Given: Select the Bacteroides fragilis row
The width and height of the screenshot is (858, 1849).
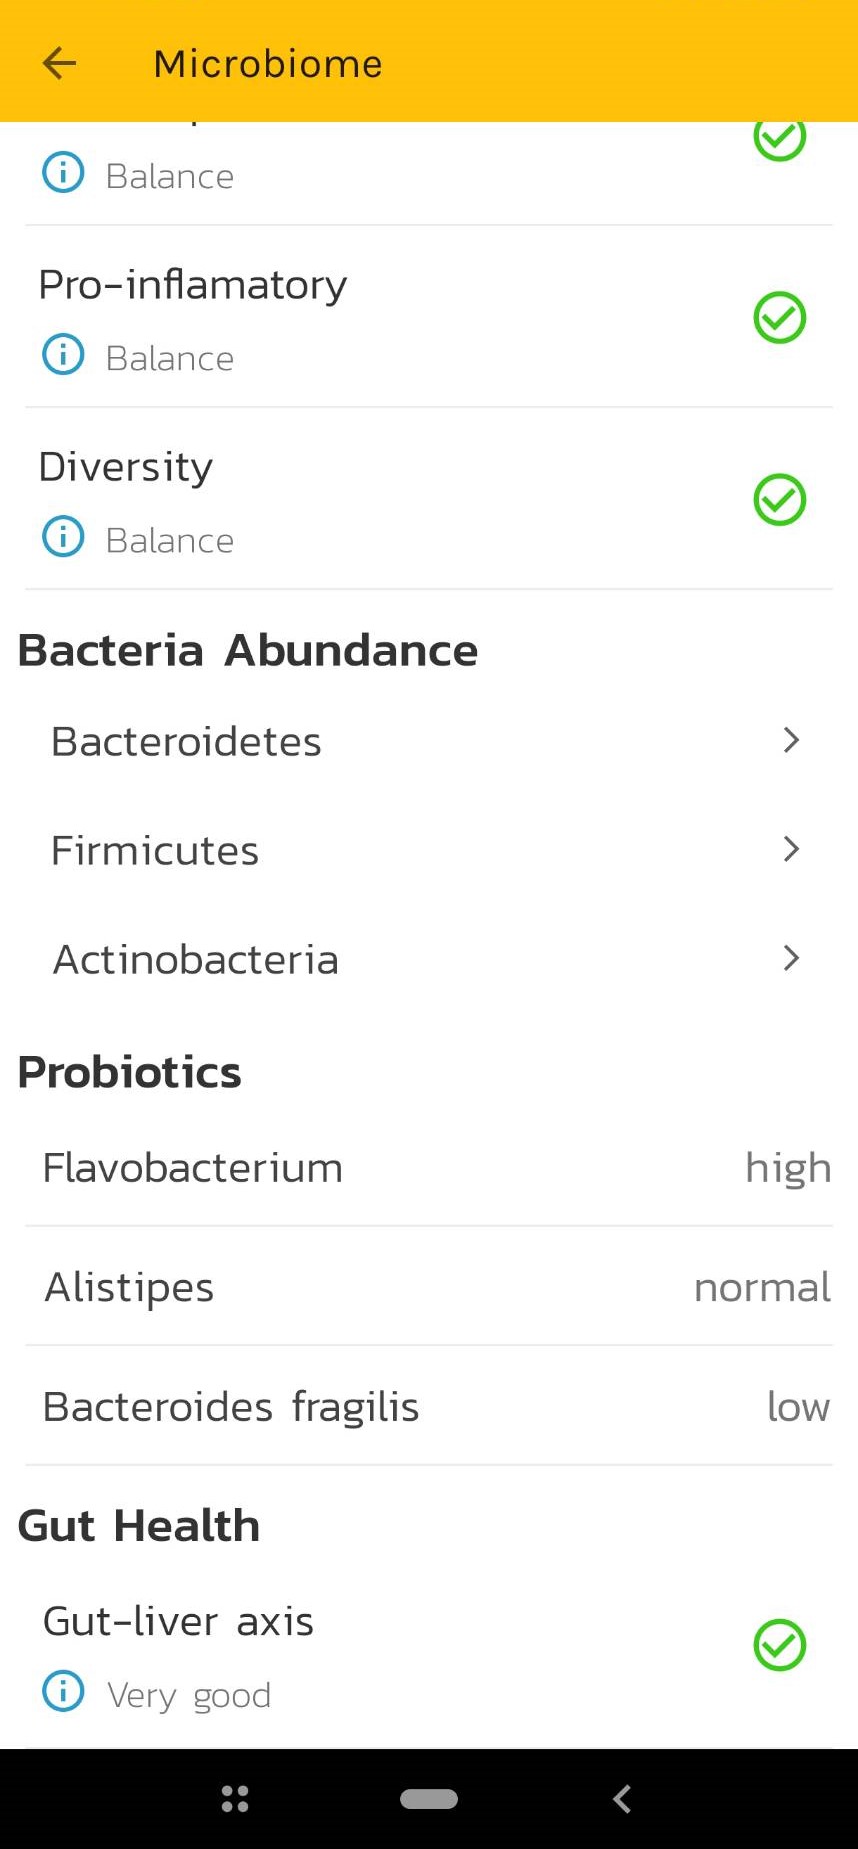Looking at the screenshot, I should coord(430,1407).
